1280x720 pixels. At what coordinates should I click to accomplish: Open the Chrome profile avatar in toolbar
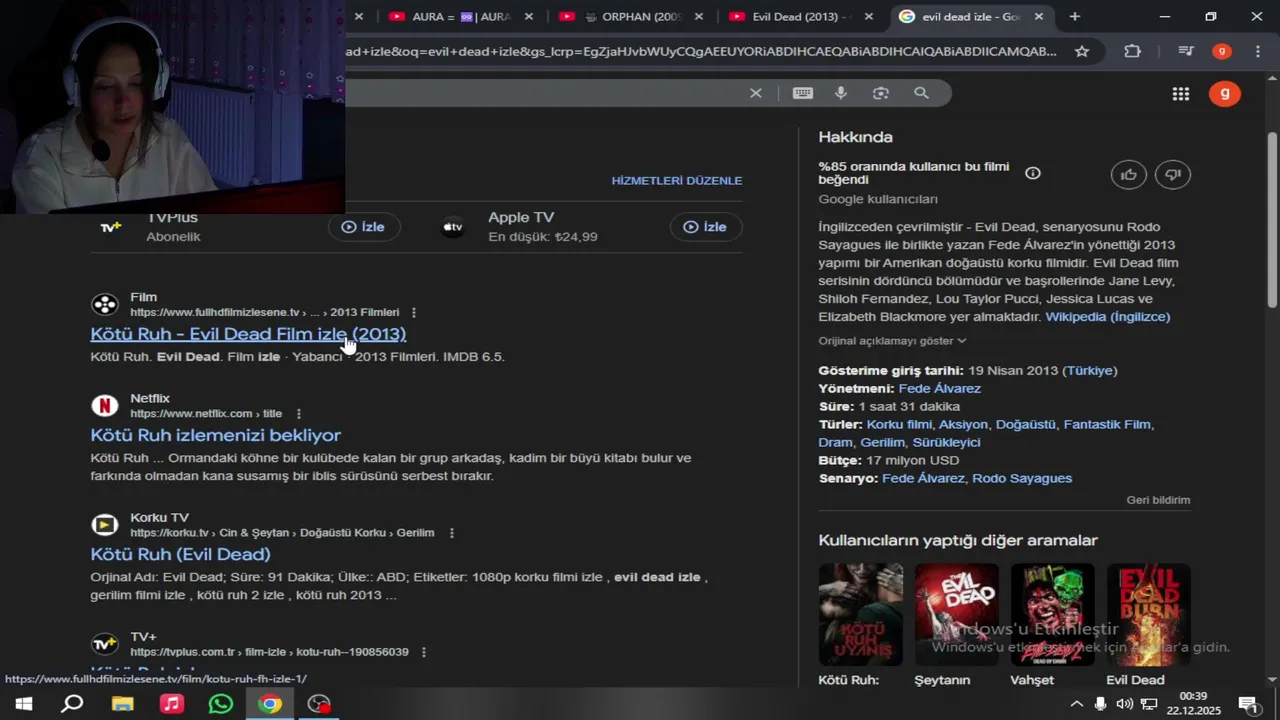coord(1221,51)
